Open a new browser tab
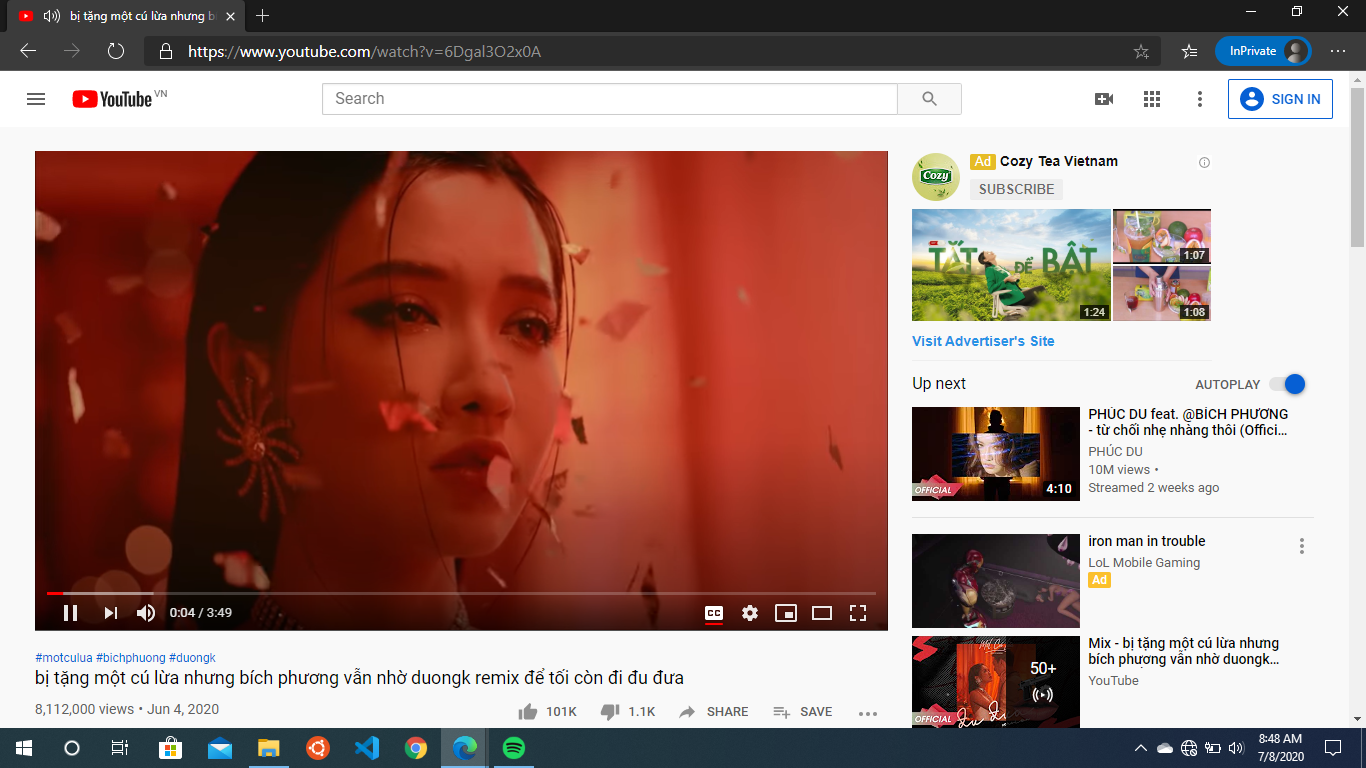This screenshot has height=768, width=1366. point(262,16)
